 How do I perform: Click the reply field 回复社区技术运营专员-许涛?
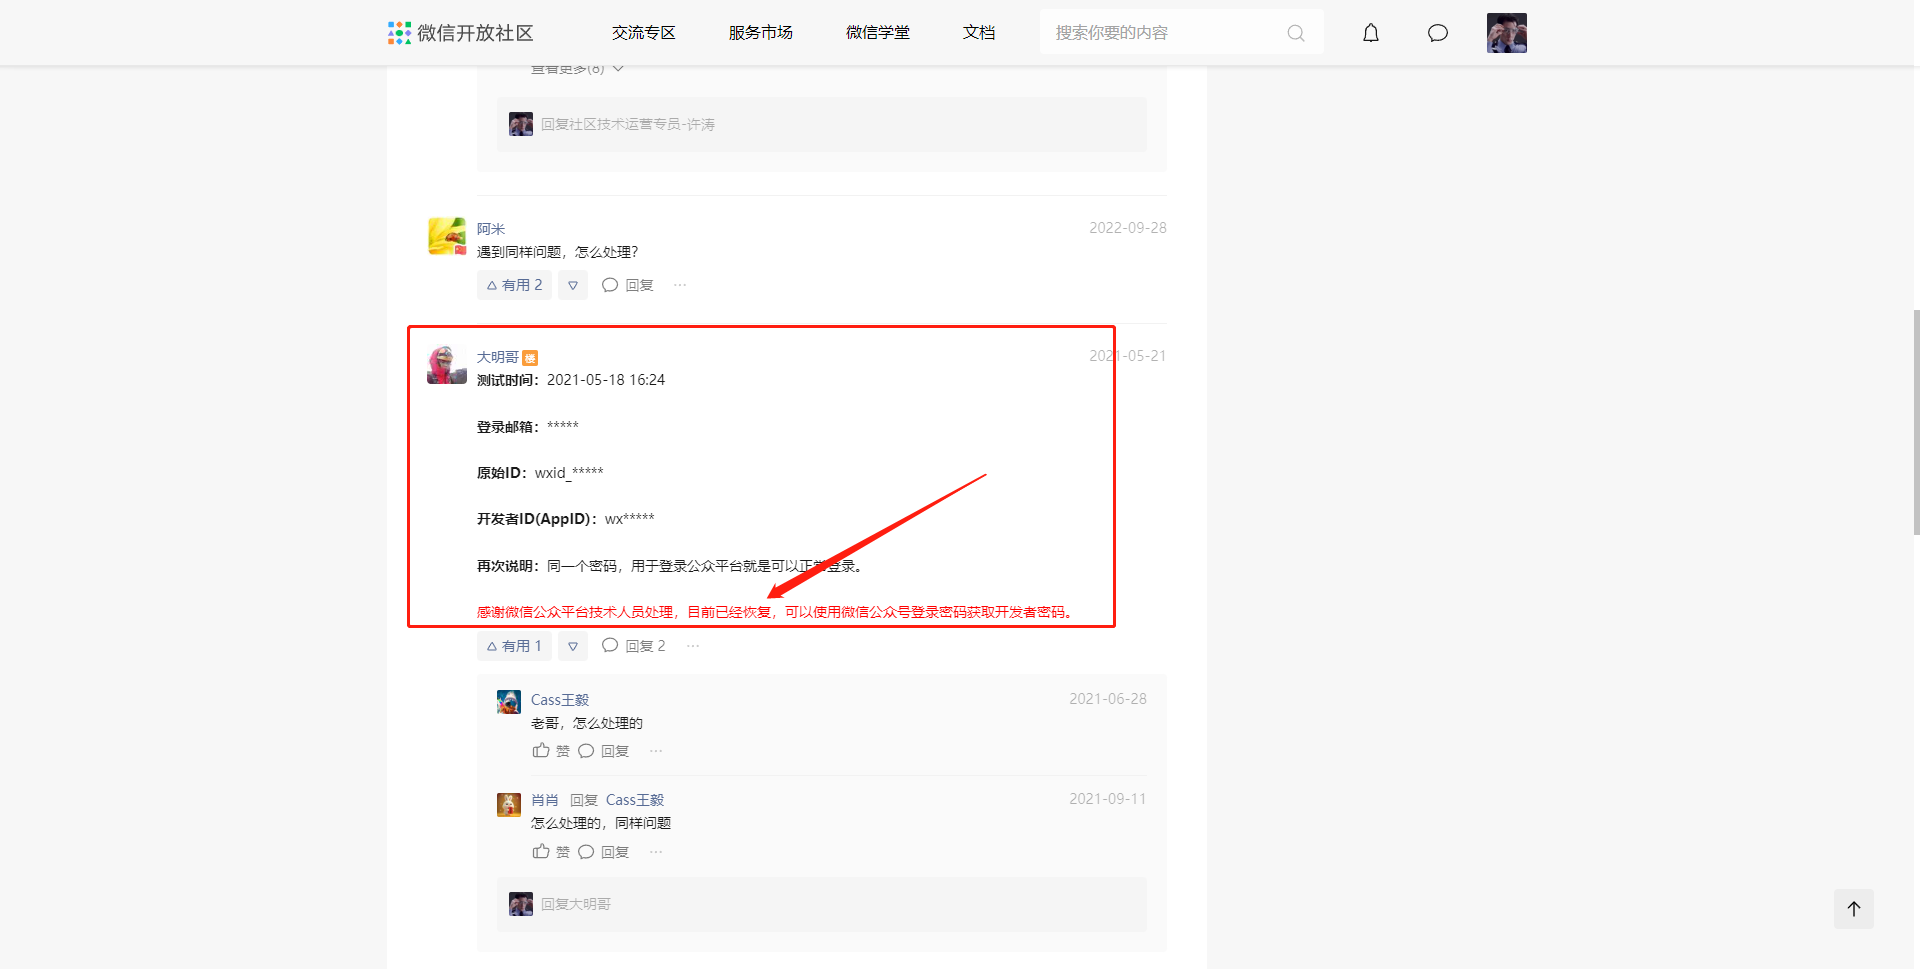(822, 125)
